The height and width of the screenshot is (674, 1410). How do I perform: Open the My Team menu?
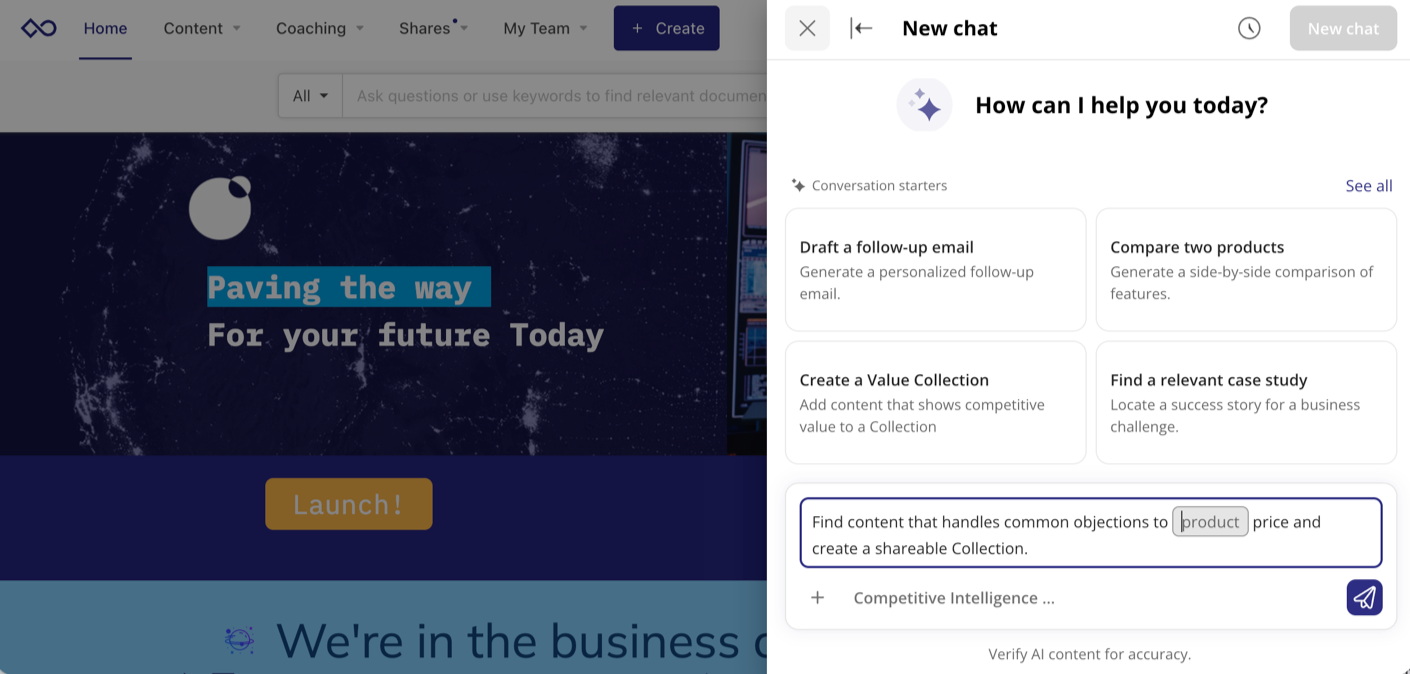coord(545,28)
